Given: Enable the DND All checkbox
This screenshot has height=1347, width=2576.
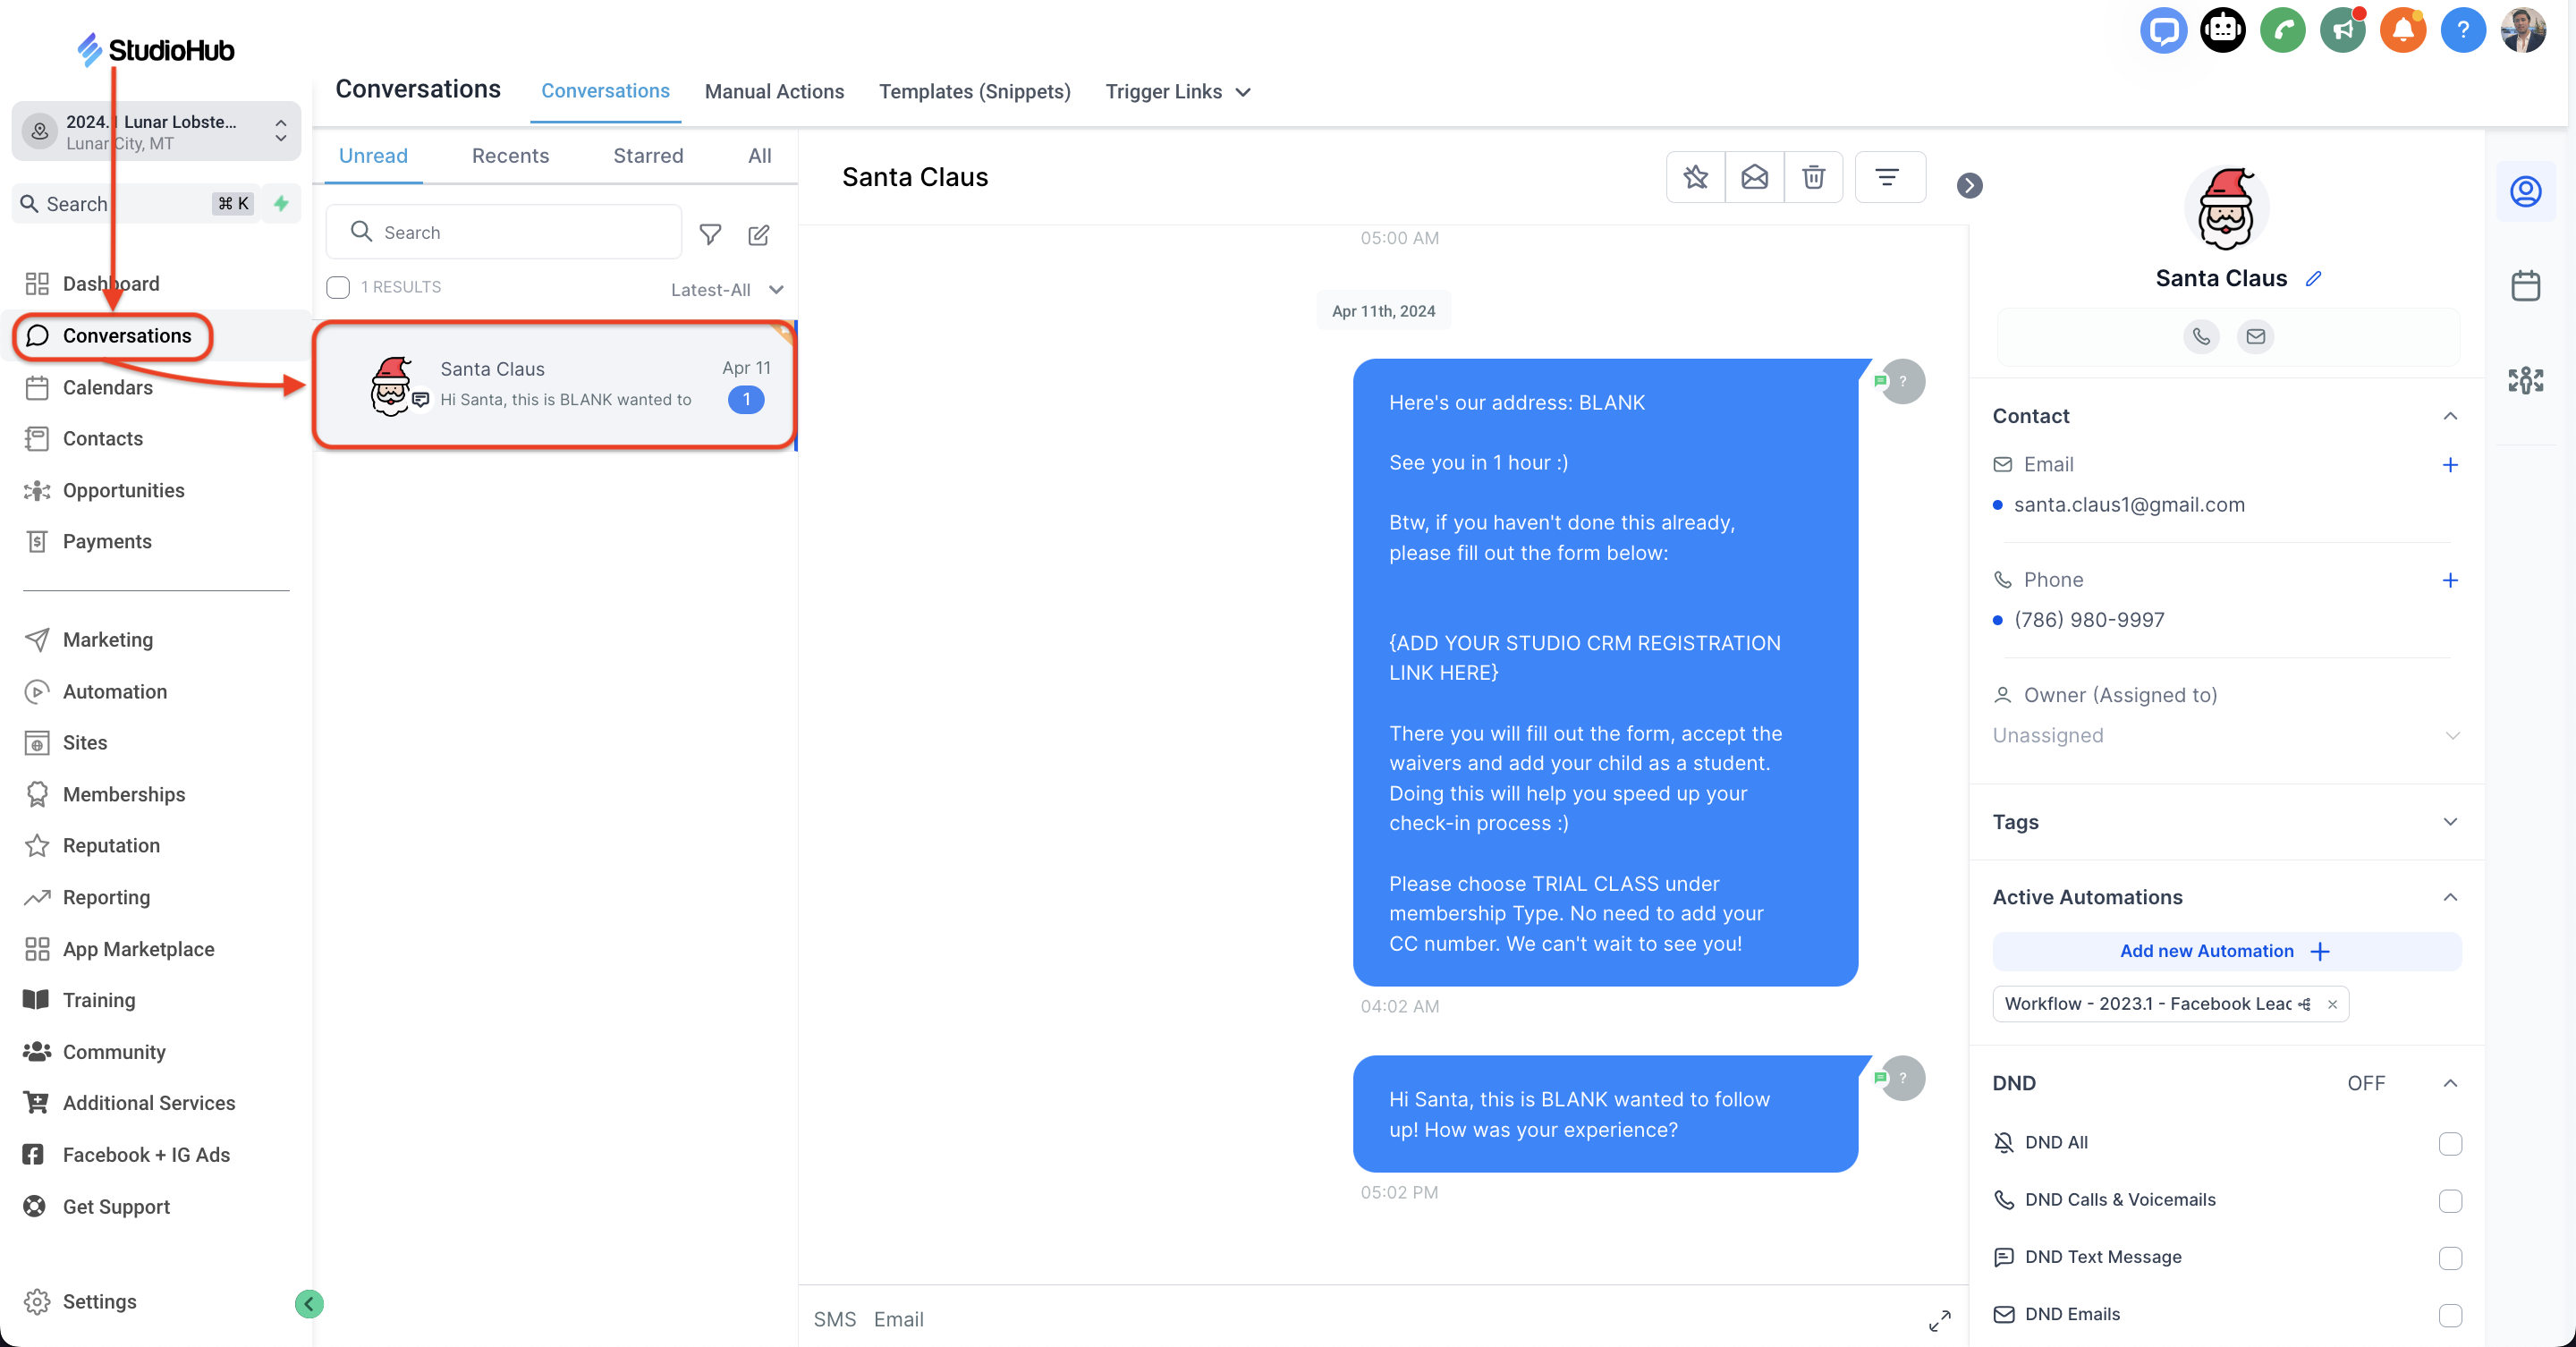Looking at the screenshot, I should coord(2449,1143).
